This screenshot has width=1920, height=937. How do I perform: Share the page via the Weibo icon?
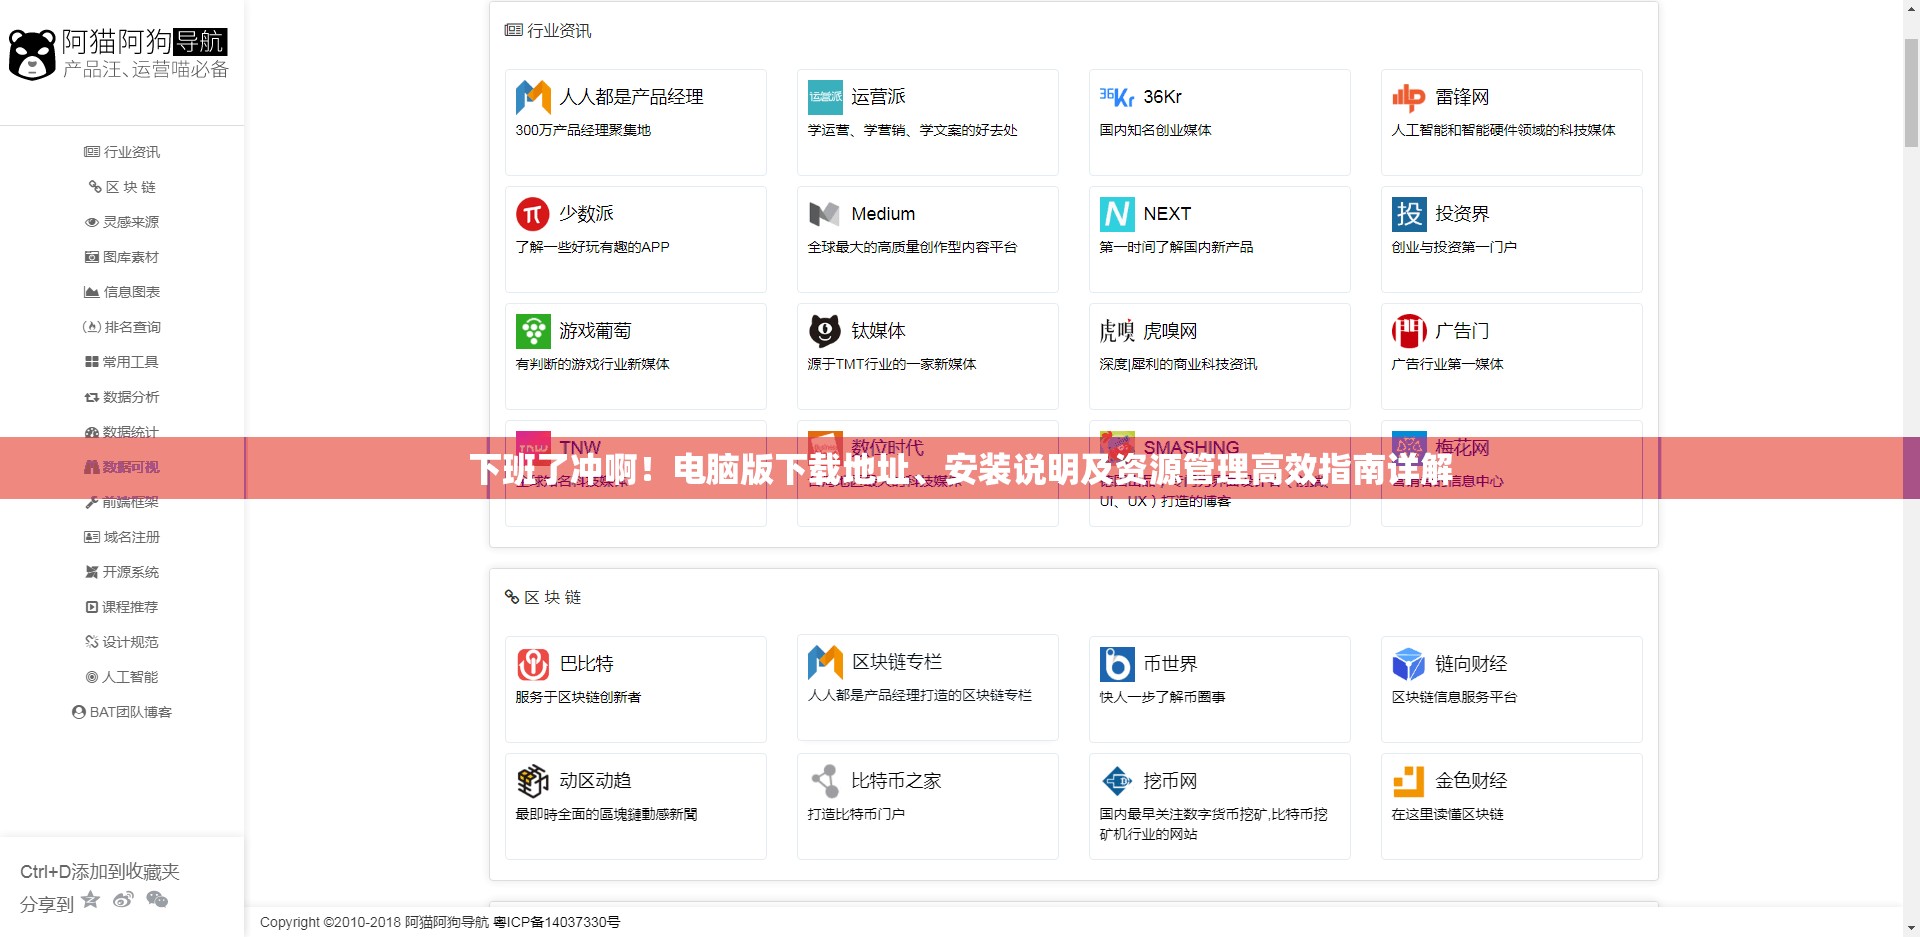pos(123,900)
